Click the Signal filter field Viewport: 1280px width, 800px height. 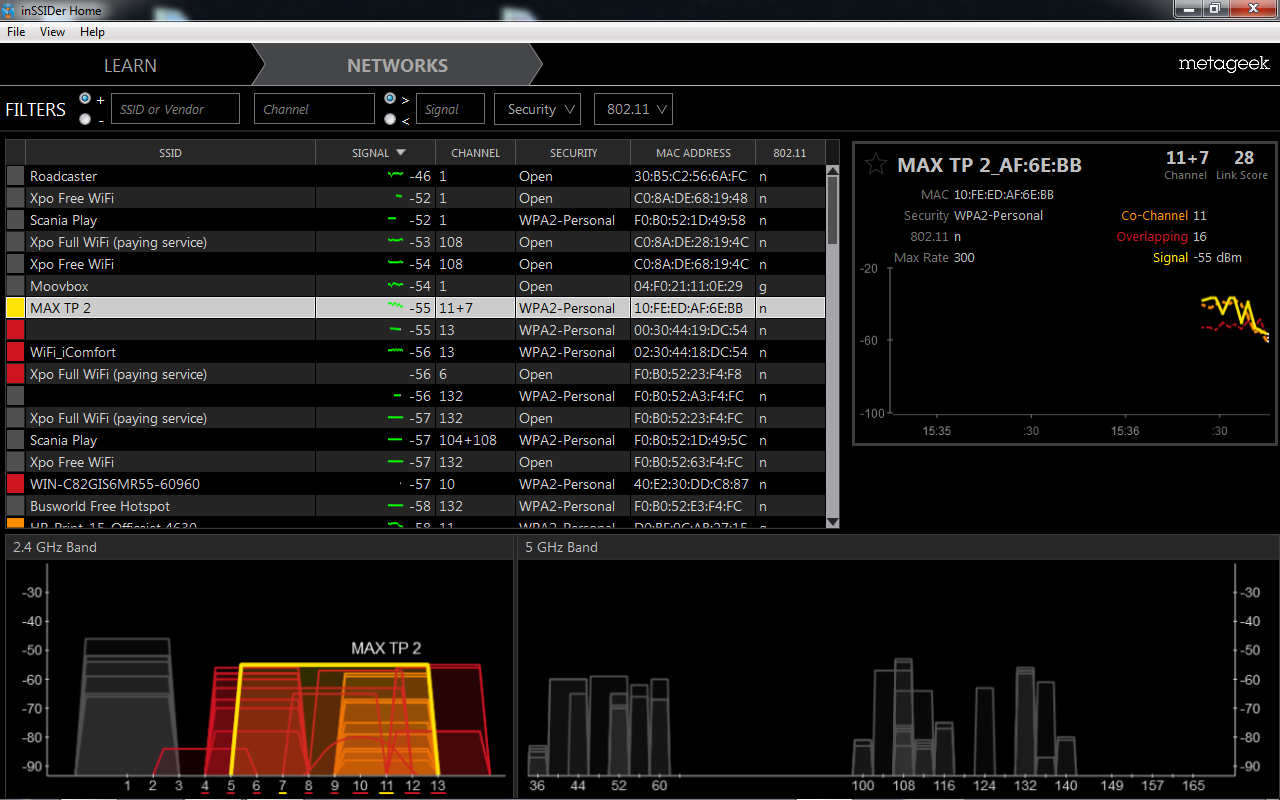pos(450,109)
